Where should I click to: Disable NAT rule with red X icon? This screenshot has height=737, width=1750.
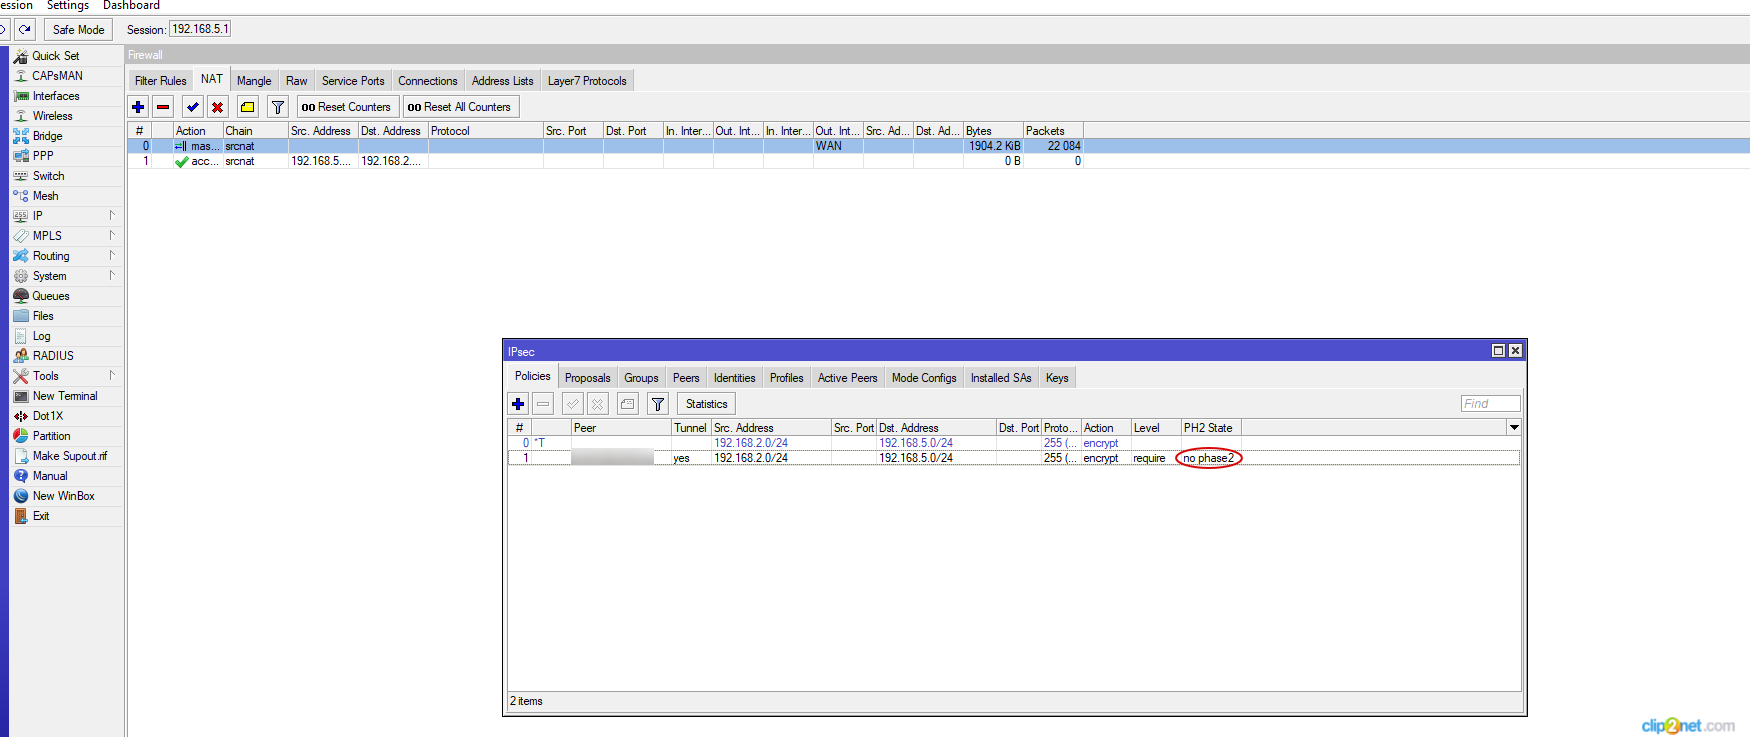coord(217,107)
